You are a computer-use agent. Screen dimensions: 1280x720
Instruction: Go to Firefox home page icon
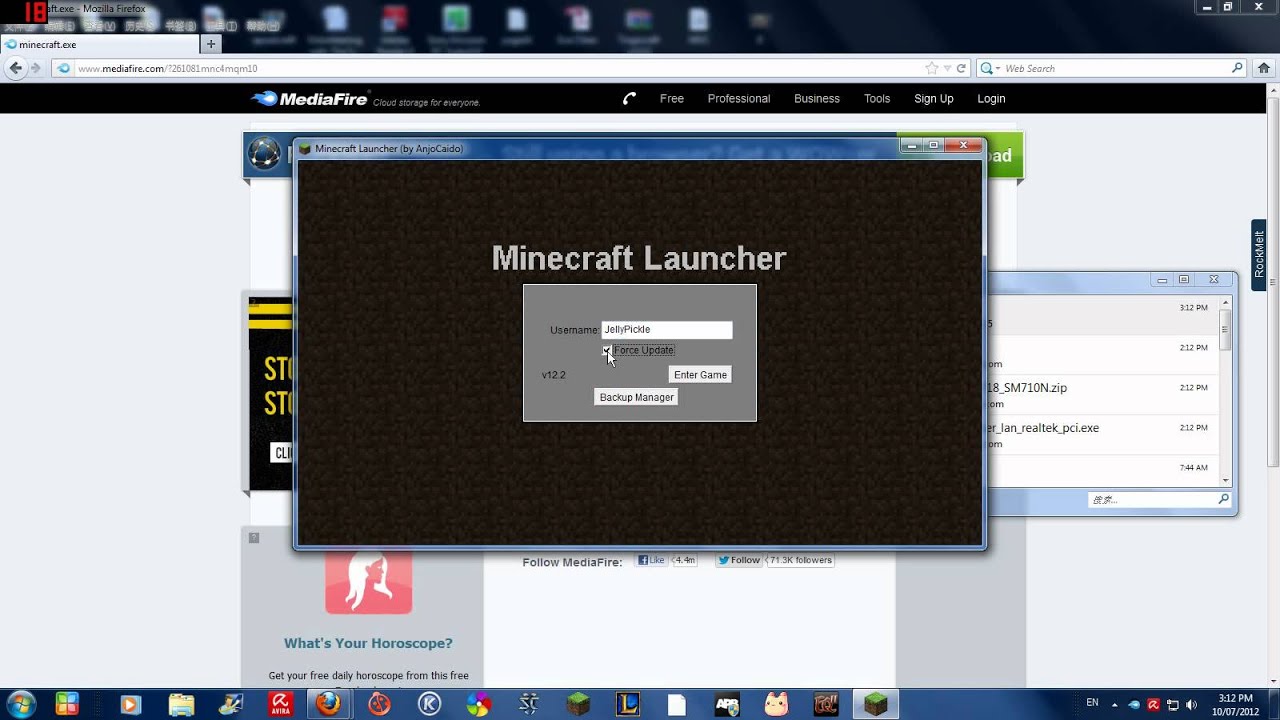(1264, 68)
